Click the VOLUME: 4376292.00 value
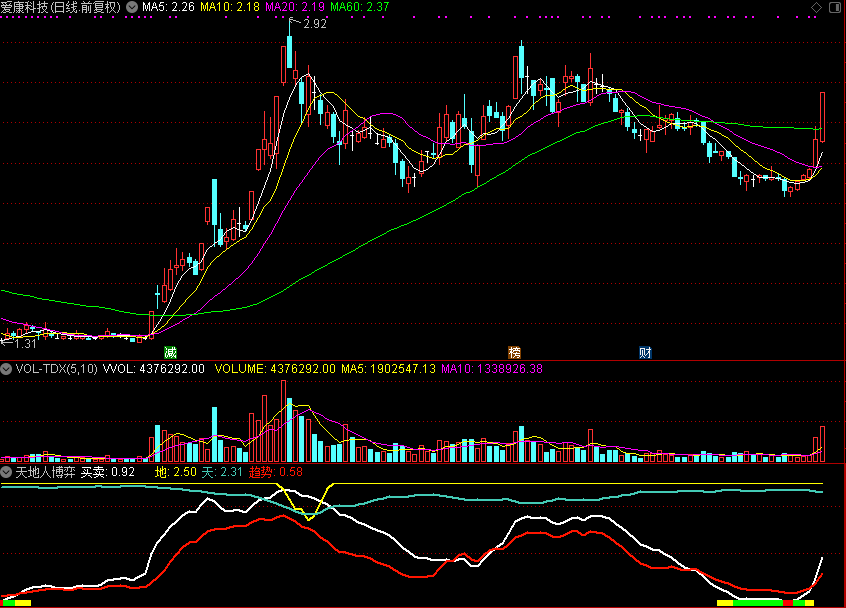 tap(275, 369)
